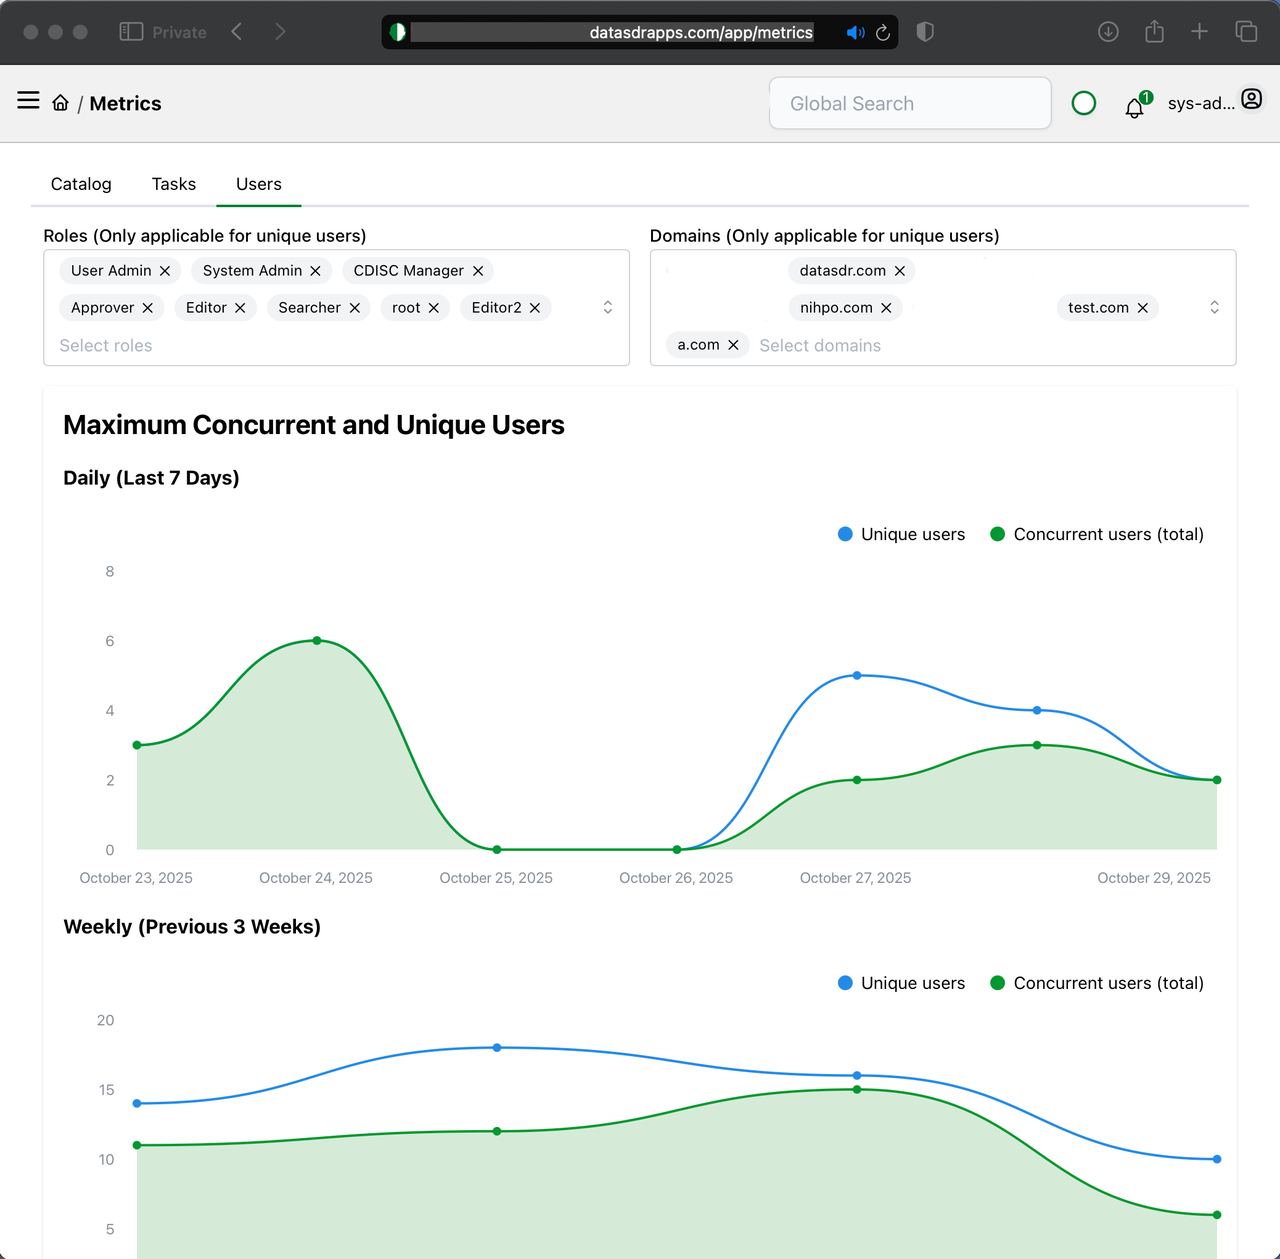Open the sys-admin user account avatar
This screenshot has height=1259, width=1280.
click(1251, 99)
